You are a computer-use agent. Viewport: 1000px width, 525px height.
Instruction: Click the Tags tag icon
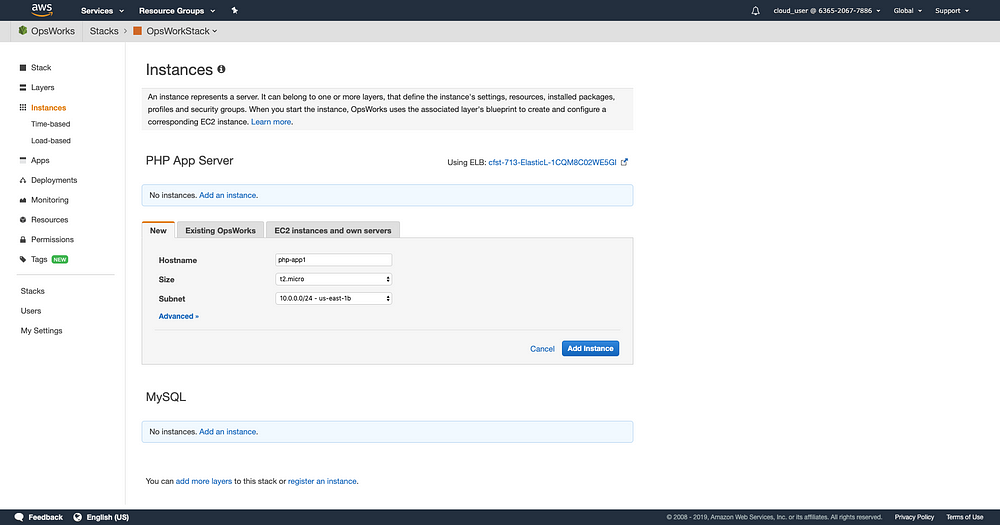point(23,259)
